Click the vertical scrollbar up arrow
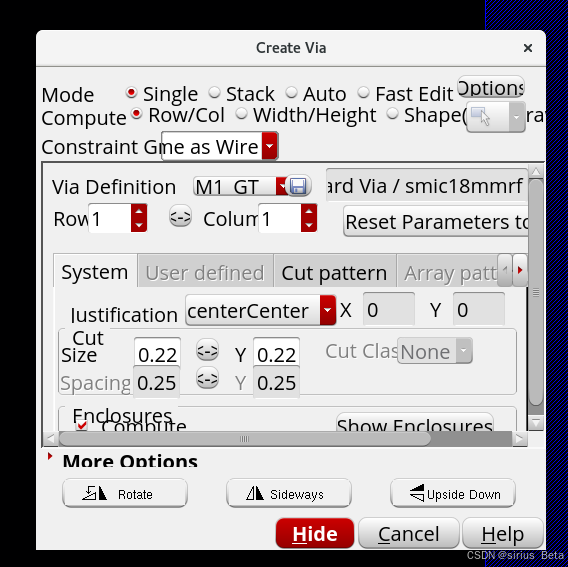The image size is (568, 567). (x=536, y=172)
